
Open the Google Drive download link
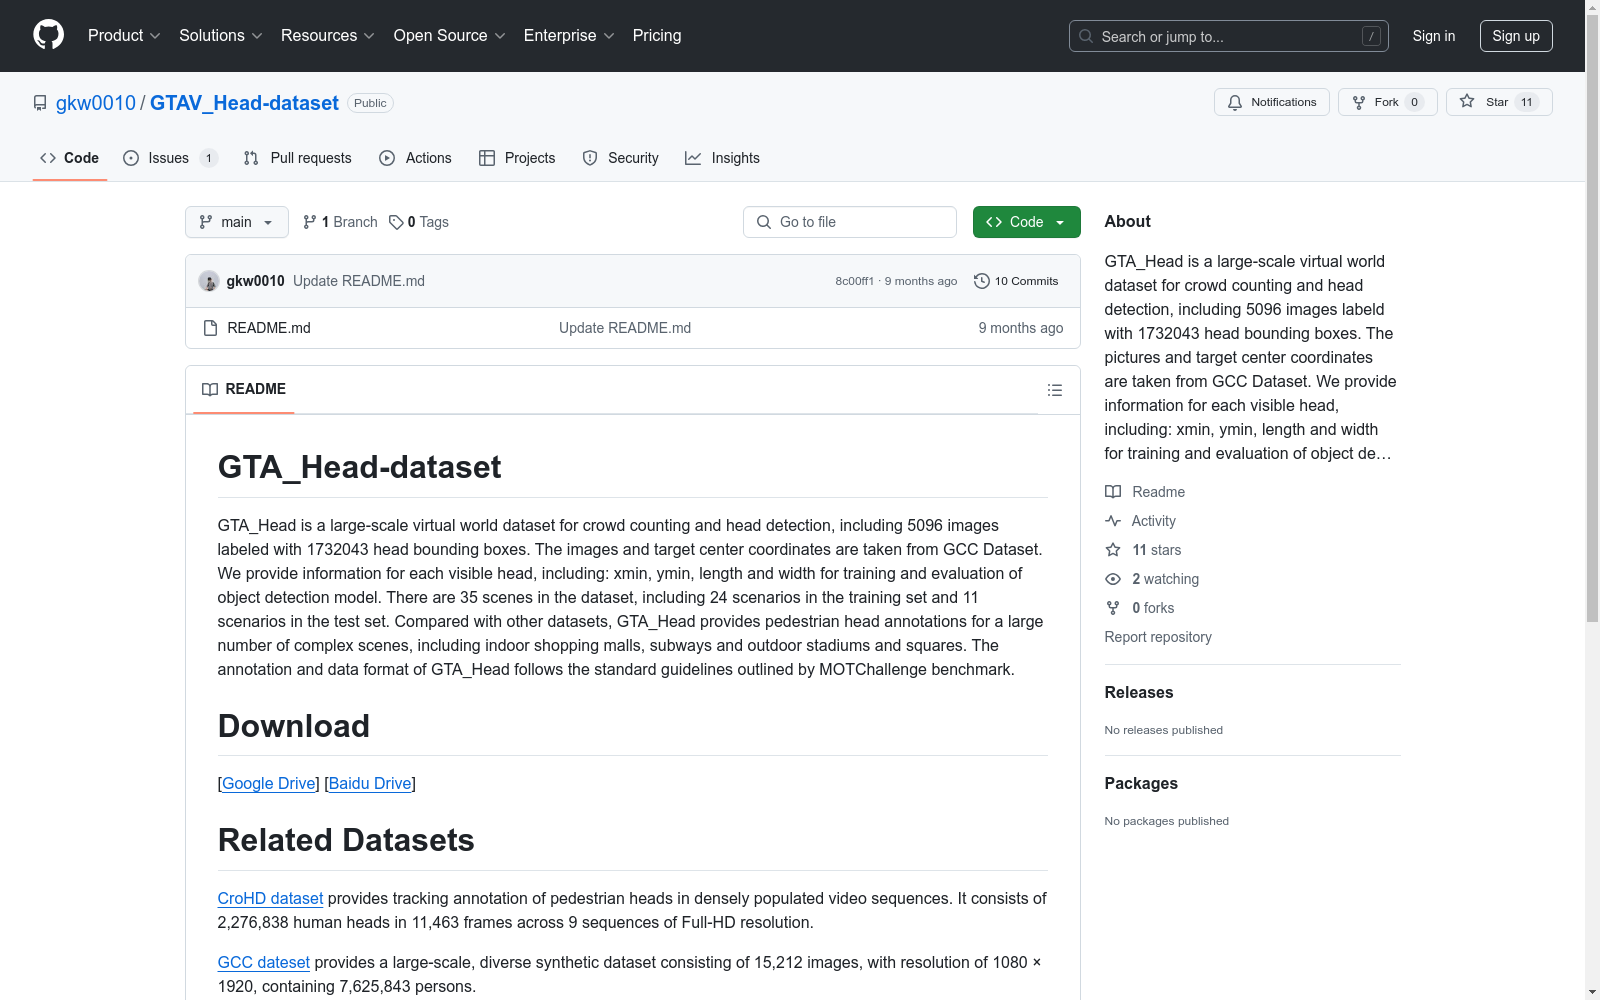click(269, 783)
